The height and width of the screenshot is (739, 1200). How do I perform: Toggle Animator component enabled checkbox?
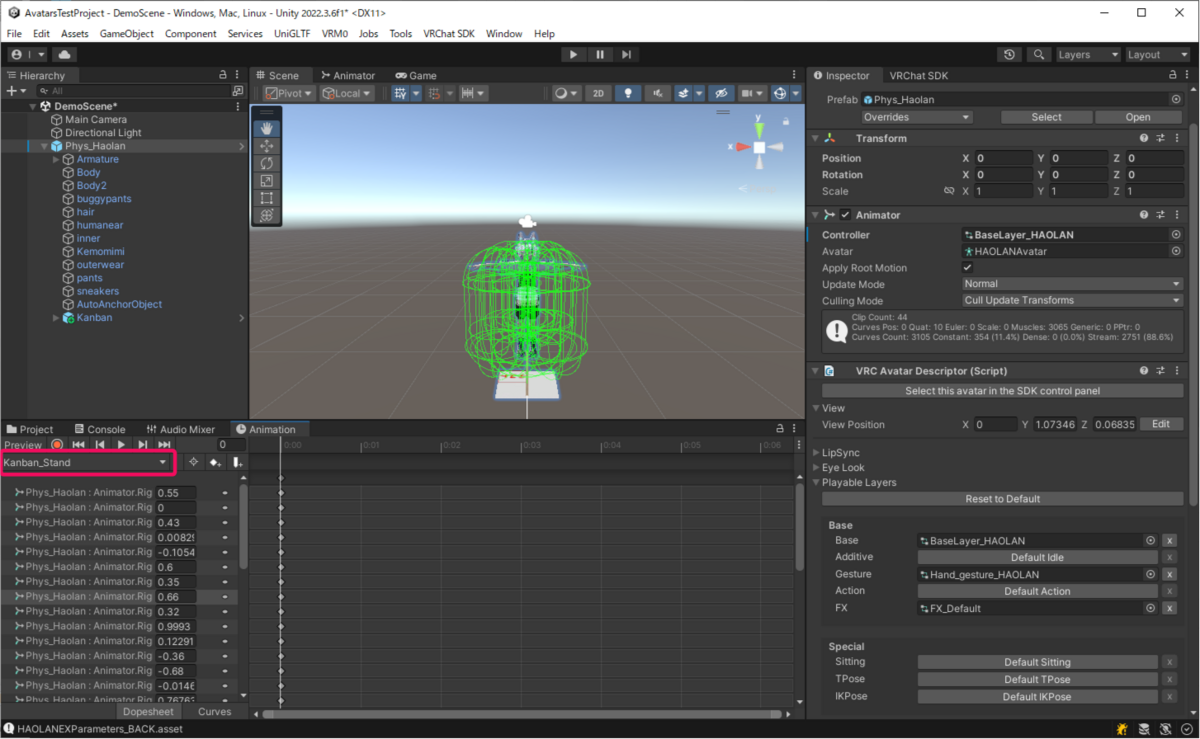point(845,215)
